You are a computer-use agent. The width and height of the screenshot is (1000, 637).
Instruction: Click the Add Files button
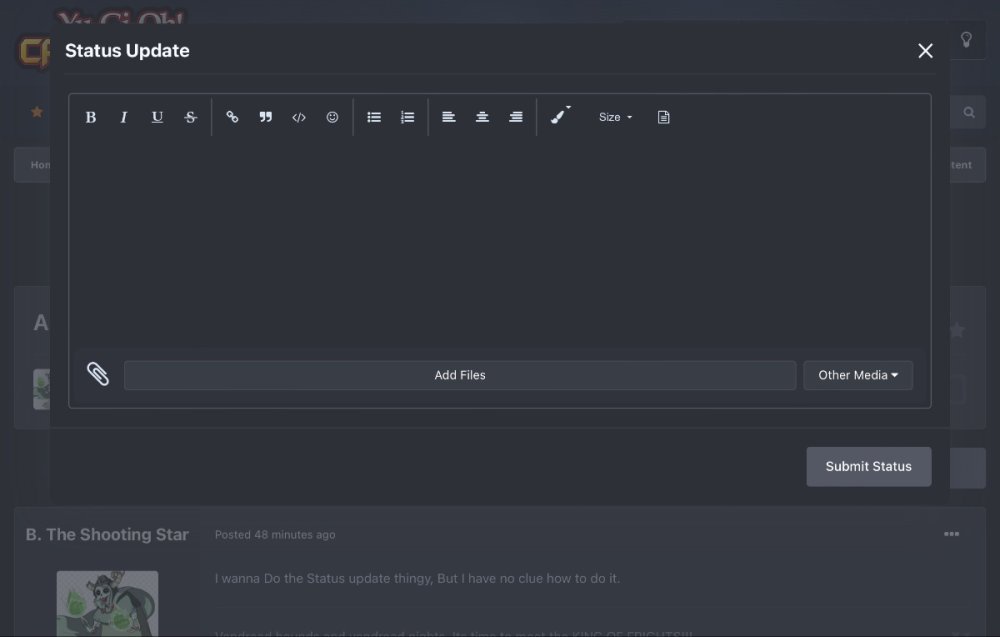tap(460, 375)
